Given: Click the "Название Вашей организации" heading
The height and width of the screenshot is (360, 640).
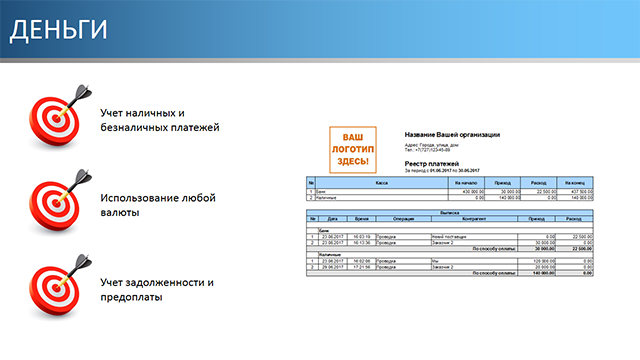Looking at the screenshot, I should pyautogui.click(x=452, y=135).
